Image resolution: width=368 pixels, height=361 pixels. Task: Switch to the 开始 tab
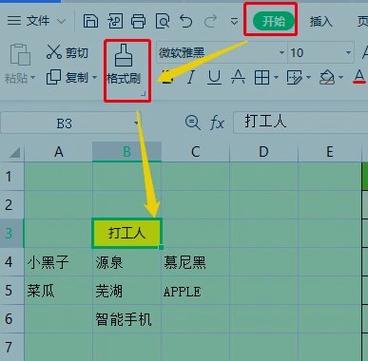pyautogui.click(x=274, y=22)
